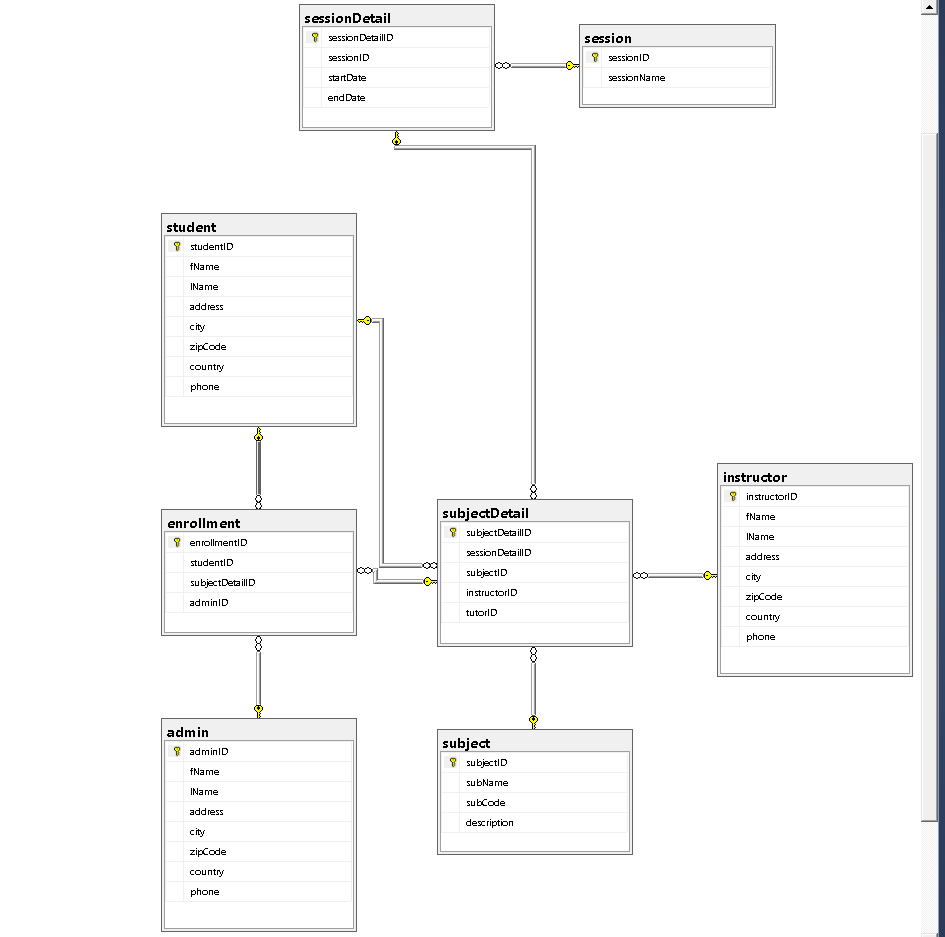Select the fName column in instructor table
Viewport: 945px width, 937px height.
tap(761, 516)
